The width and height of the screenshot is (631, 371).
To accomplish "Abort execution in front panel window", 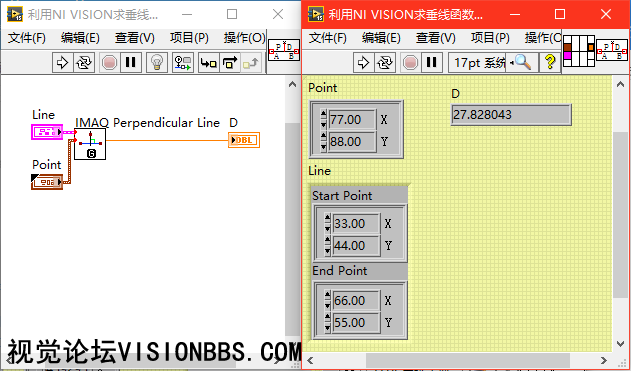I will (410, 63).
